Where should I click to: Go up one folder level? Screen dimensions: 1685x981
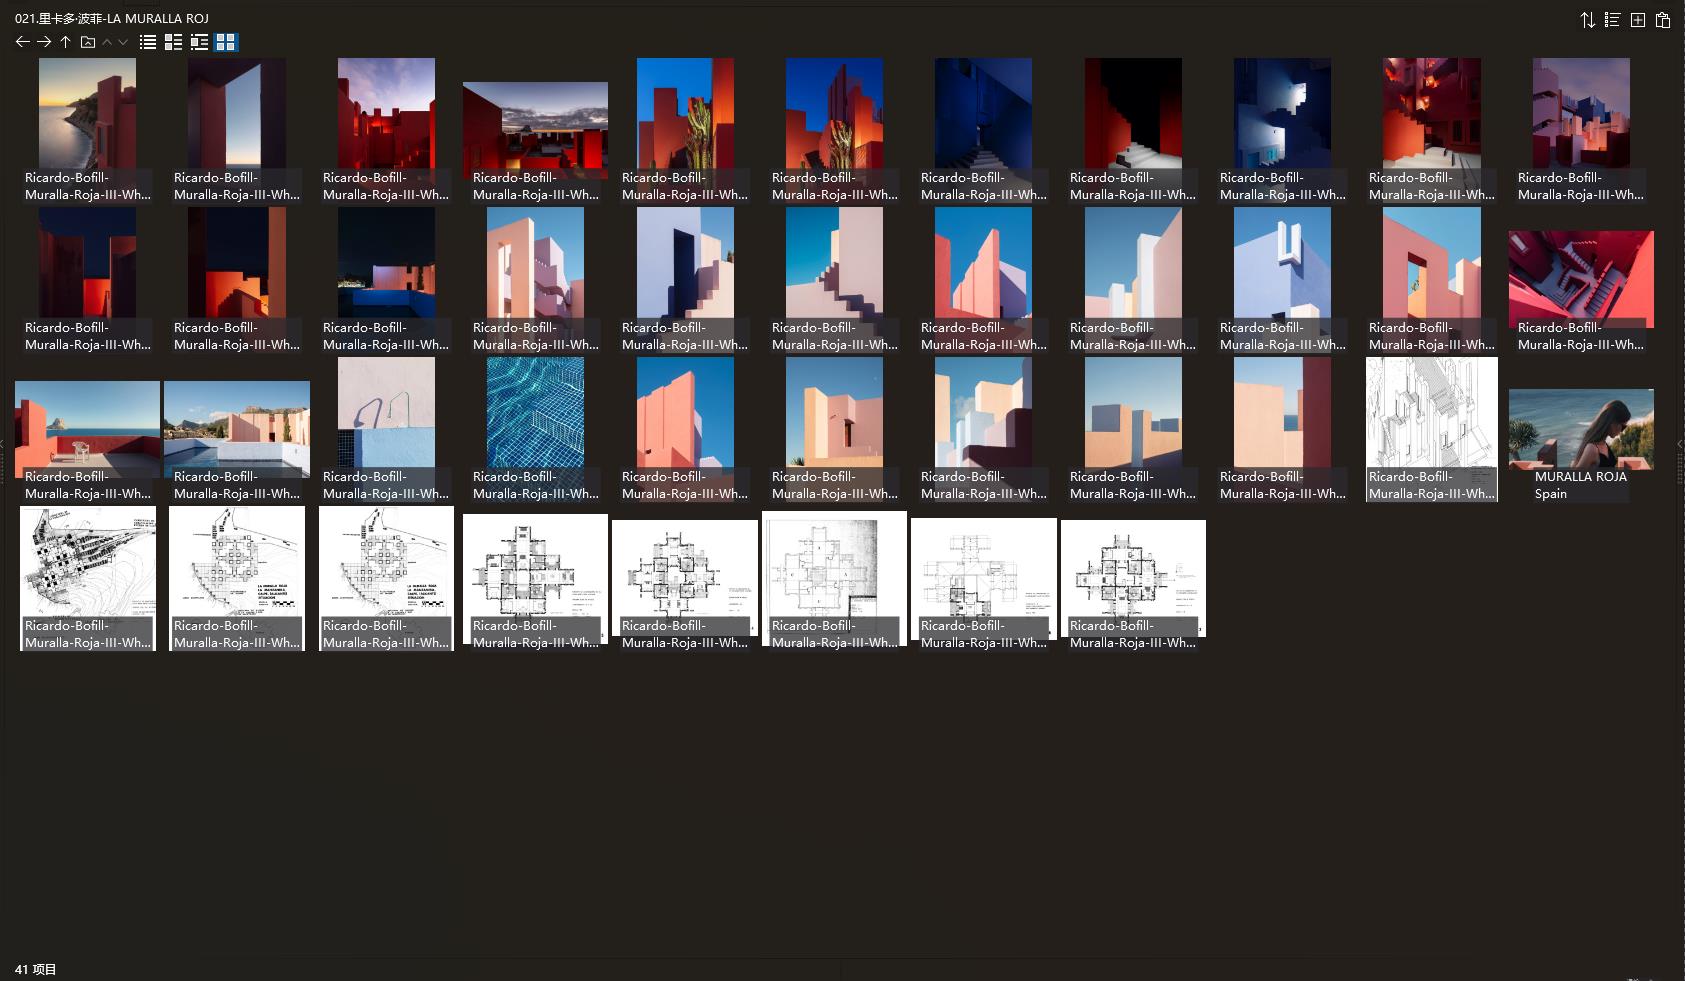click(x=65, y=42)
